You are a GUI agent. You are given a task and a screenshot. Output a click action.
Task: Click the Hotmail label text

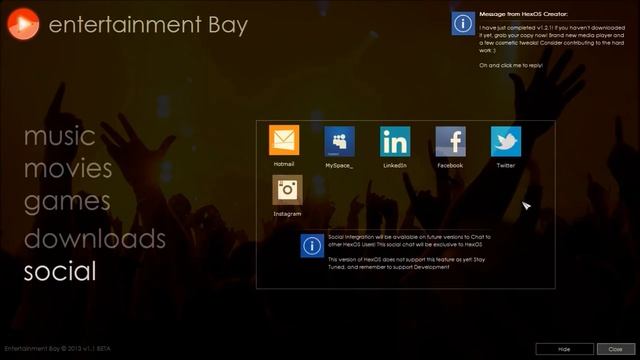coord(284,164)
